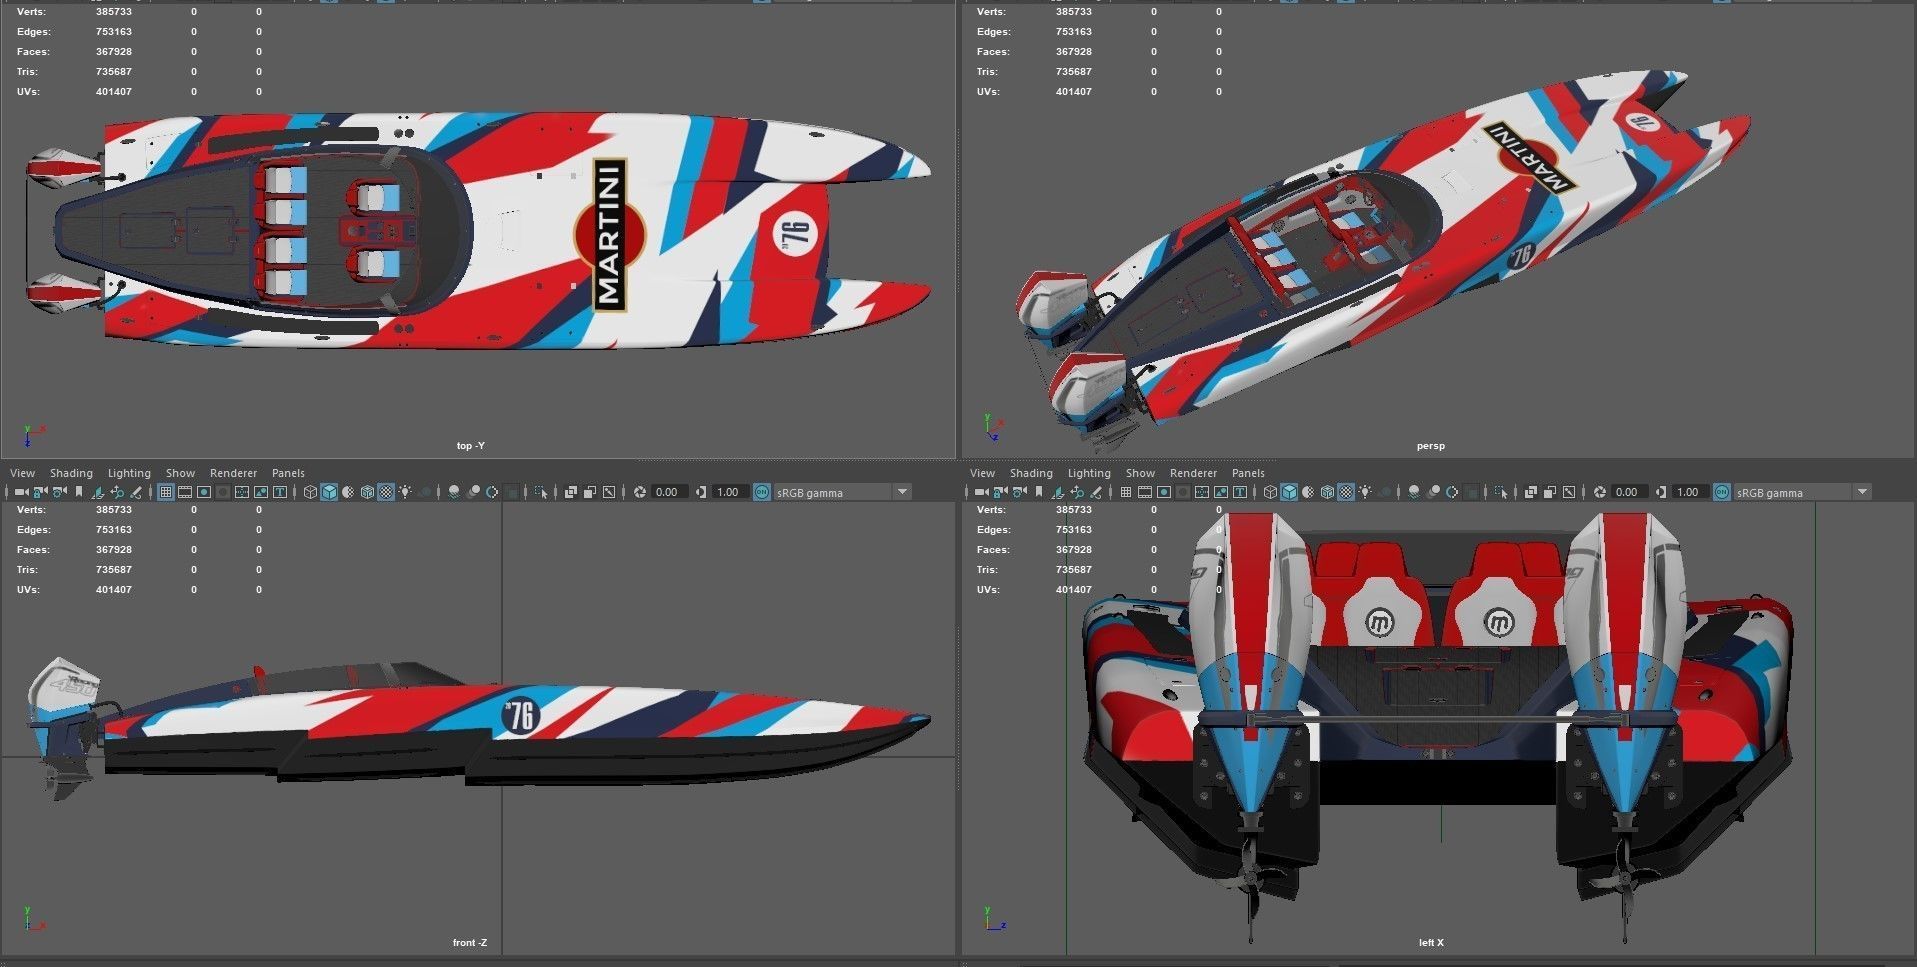The width and height of the screenshot is (1917, 967).
Task: Open Shading menu in left X panel
Action: 1031,473
